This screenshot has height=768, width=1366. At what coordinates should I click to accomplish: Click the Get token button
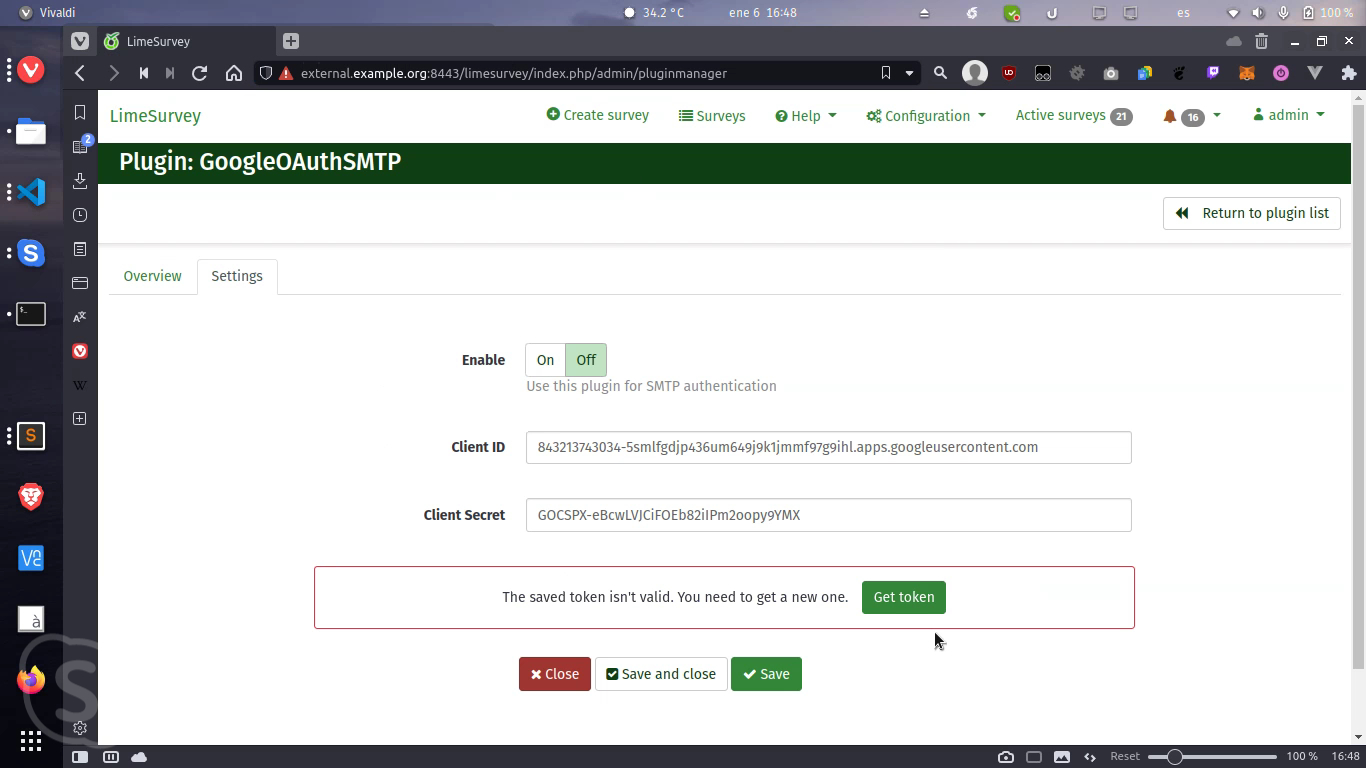pos(904,597)
